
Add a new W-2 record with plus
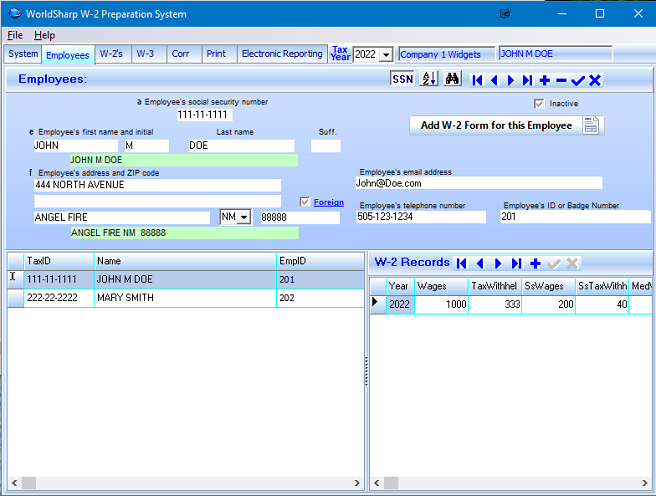(535, 263)
